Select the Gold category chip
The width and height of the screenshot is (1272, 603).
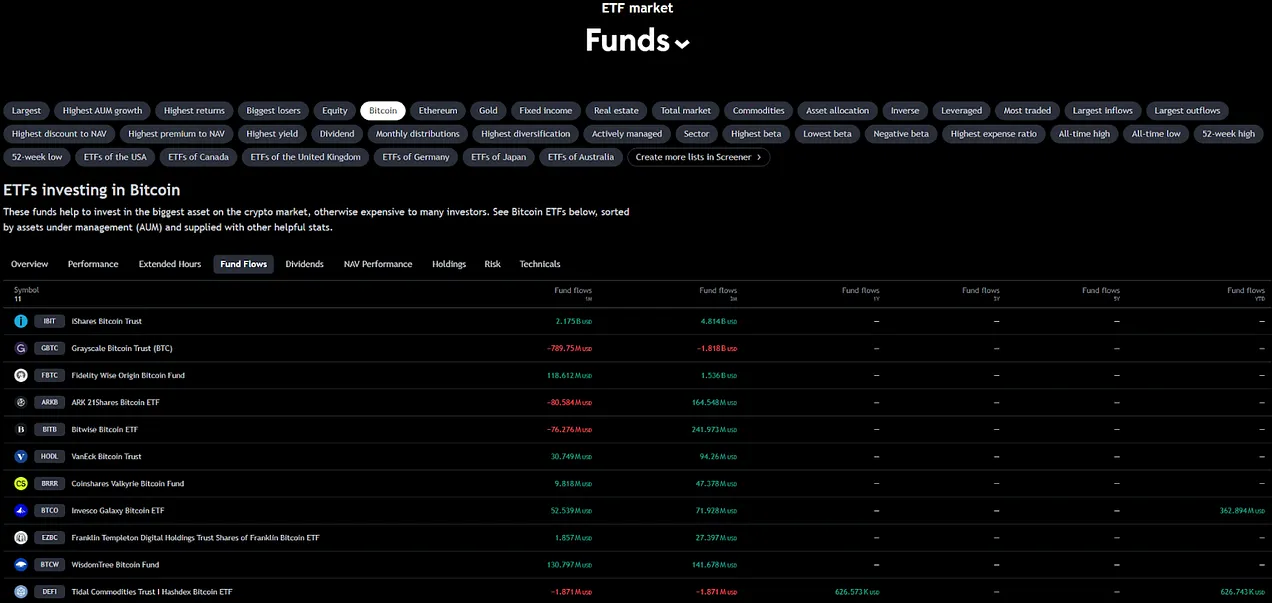(488, 110)
